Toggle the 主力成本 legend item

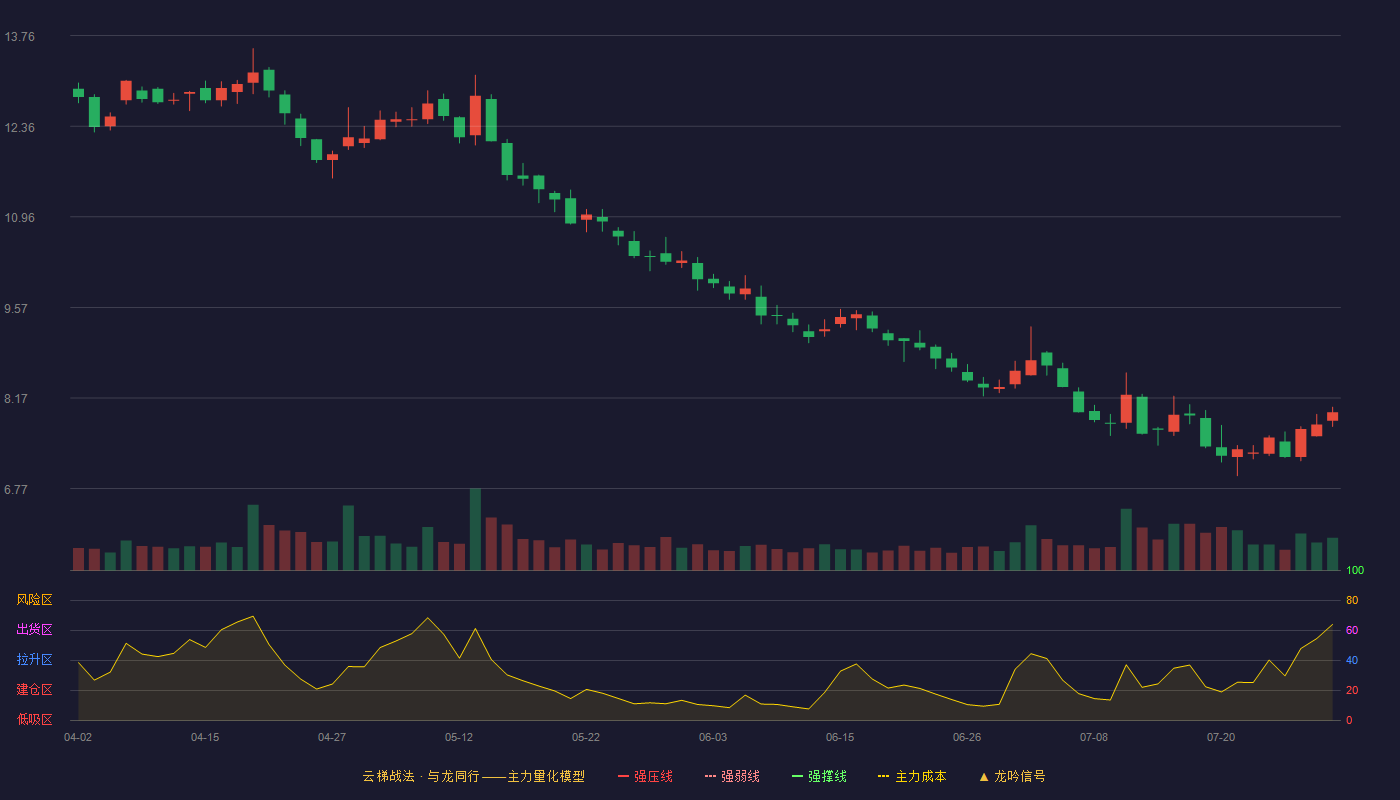coord(912,776)
